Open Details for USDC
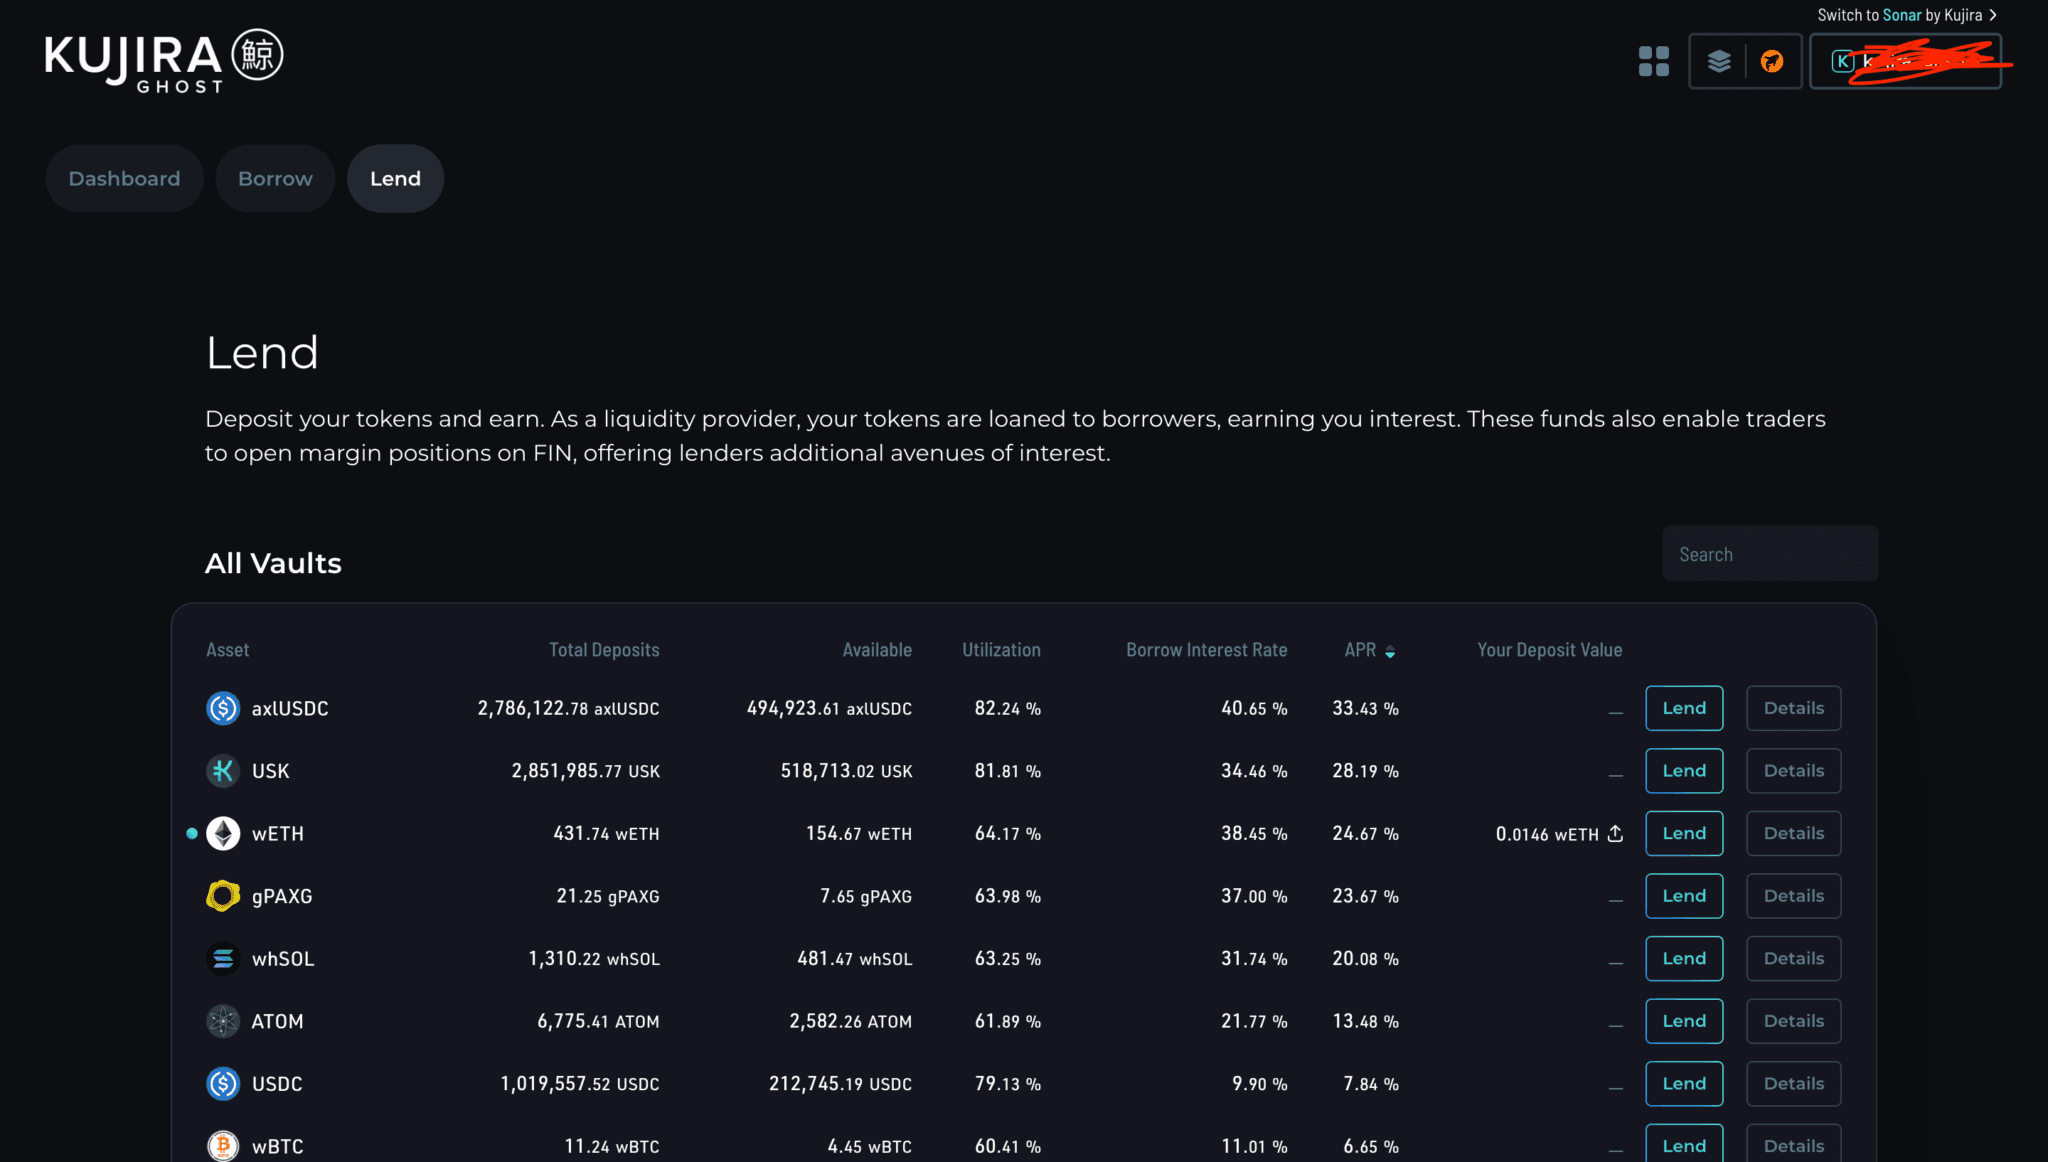Screen dimensions: 2048x1162 coord(1793,1084)
